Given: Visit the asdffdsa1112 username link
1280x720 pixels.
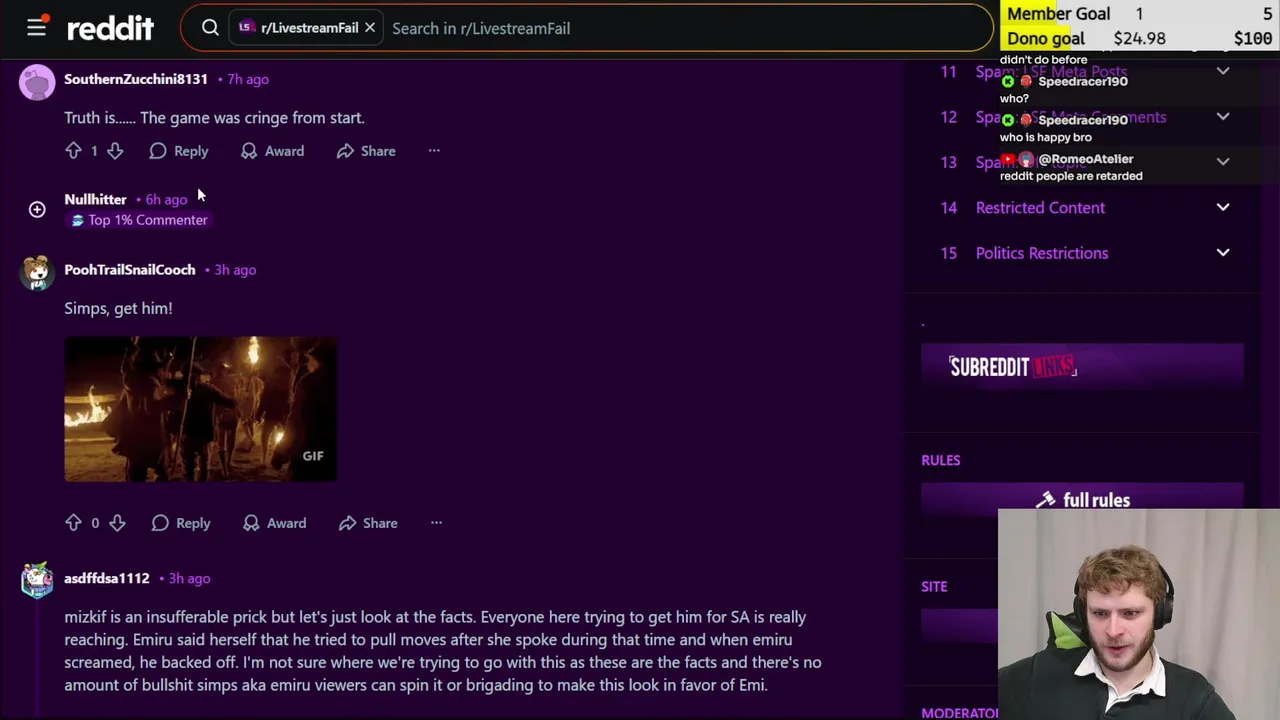Looking at the screenshot, I should coord(107,578).
